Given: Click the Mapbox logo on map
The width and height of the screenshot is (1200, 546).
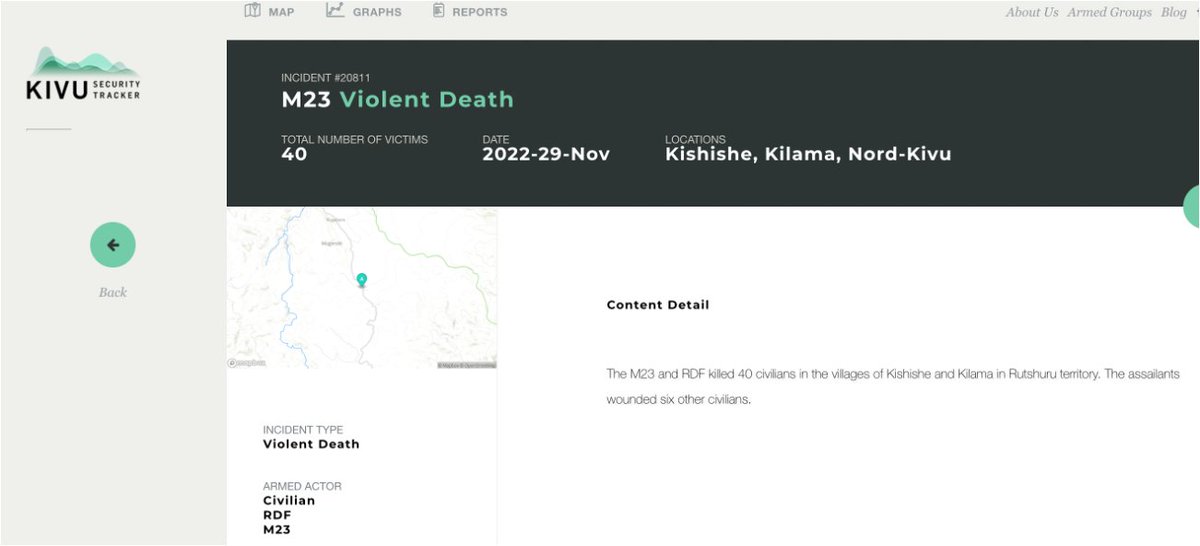Looking at the screenshot, I should coord(247,363).
